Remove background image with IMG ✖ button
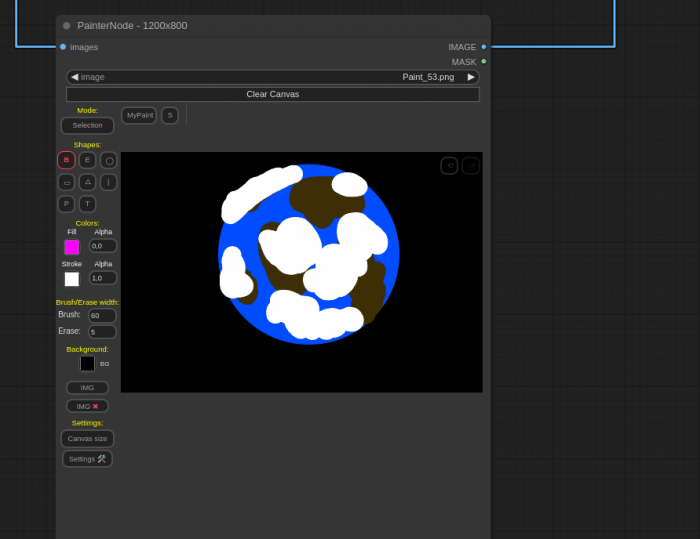 [87, 406]
